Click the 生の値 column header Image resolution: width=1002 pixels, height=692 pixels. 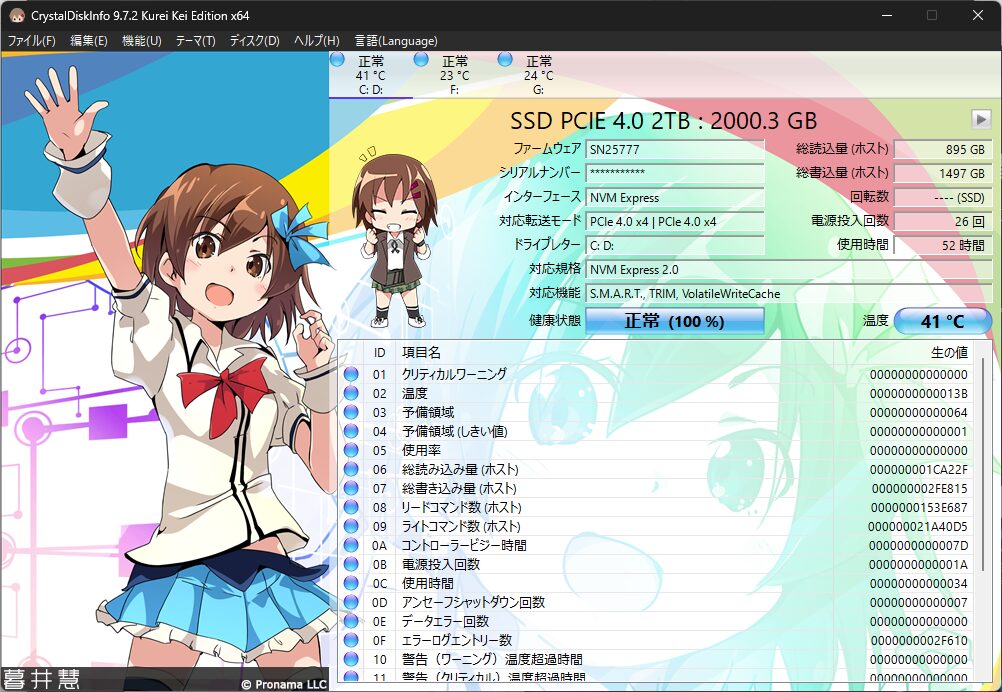coord(948,353)
